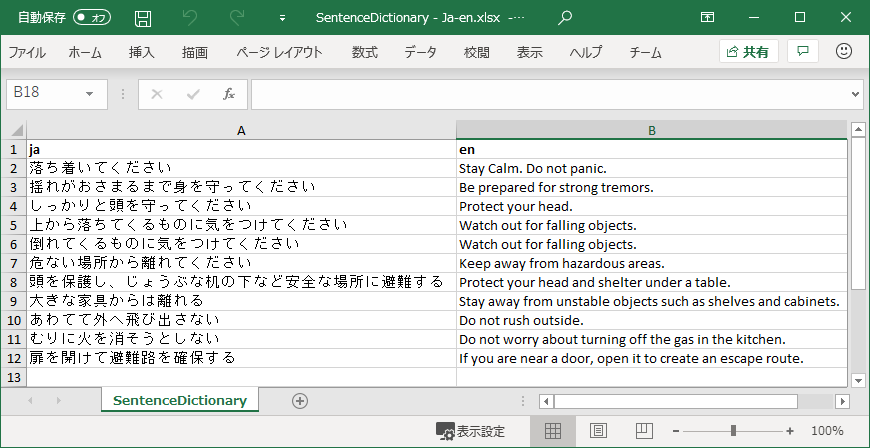870x448 pixels.
Task: Click cell 'Be prepared for strong tremors.'
Action: (x=652, y=188)
